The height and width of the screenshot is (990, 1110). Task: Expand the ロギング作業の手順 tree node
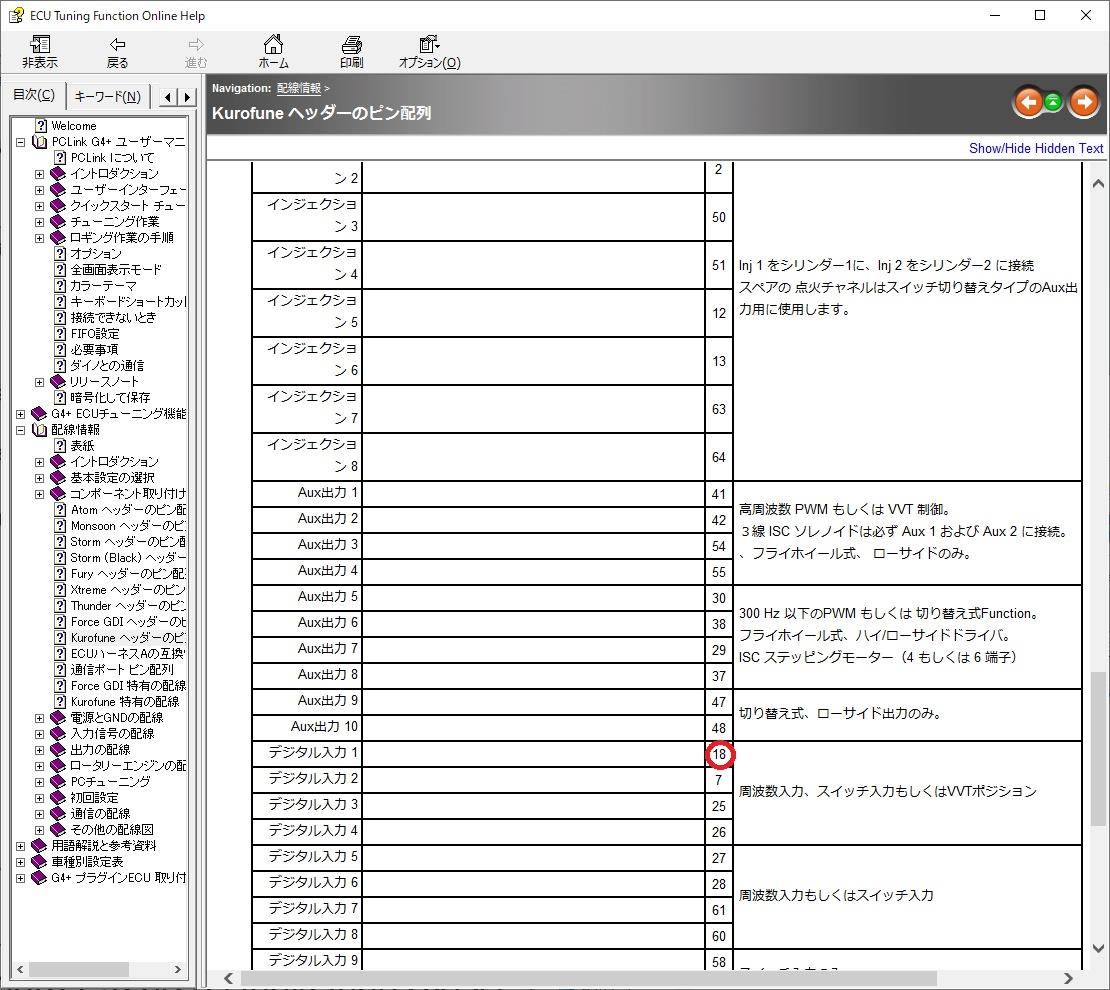tap(40, 238)
